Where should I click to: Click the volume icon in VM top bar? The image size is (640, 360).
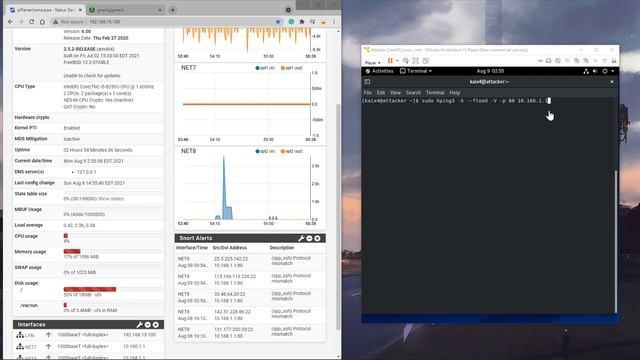click(x=595, y=71)
